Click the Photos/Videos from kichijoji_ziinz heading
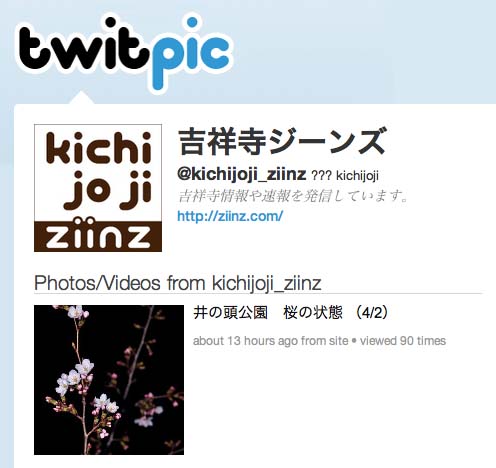This screenshot has height=468, width=496. 178,283
